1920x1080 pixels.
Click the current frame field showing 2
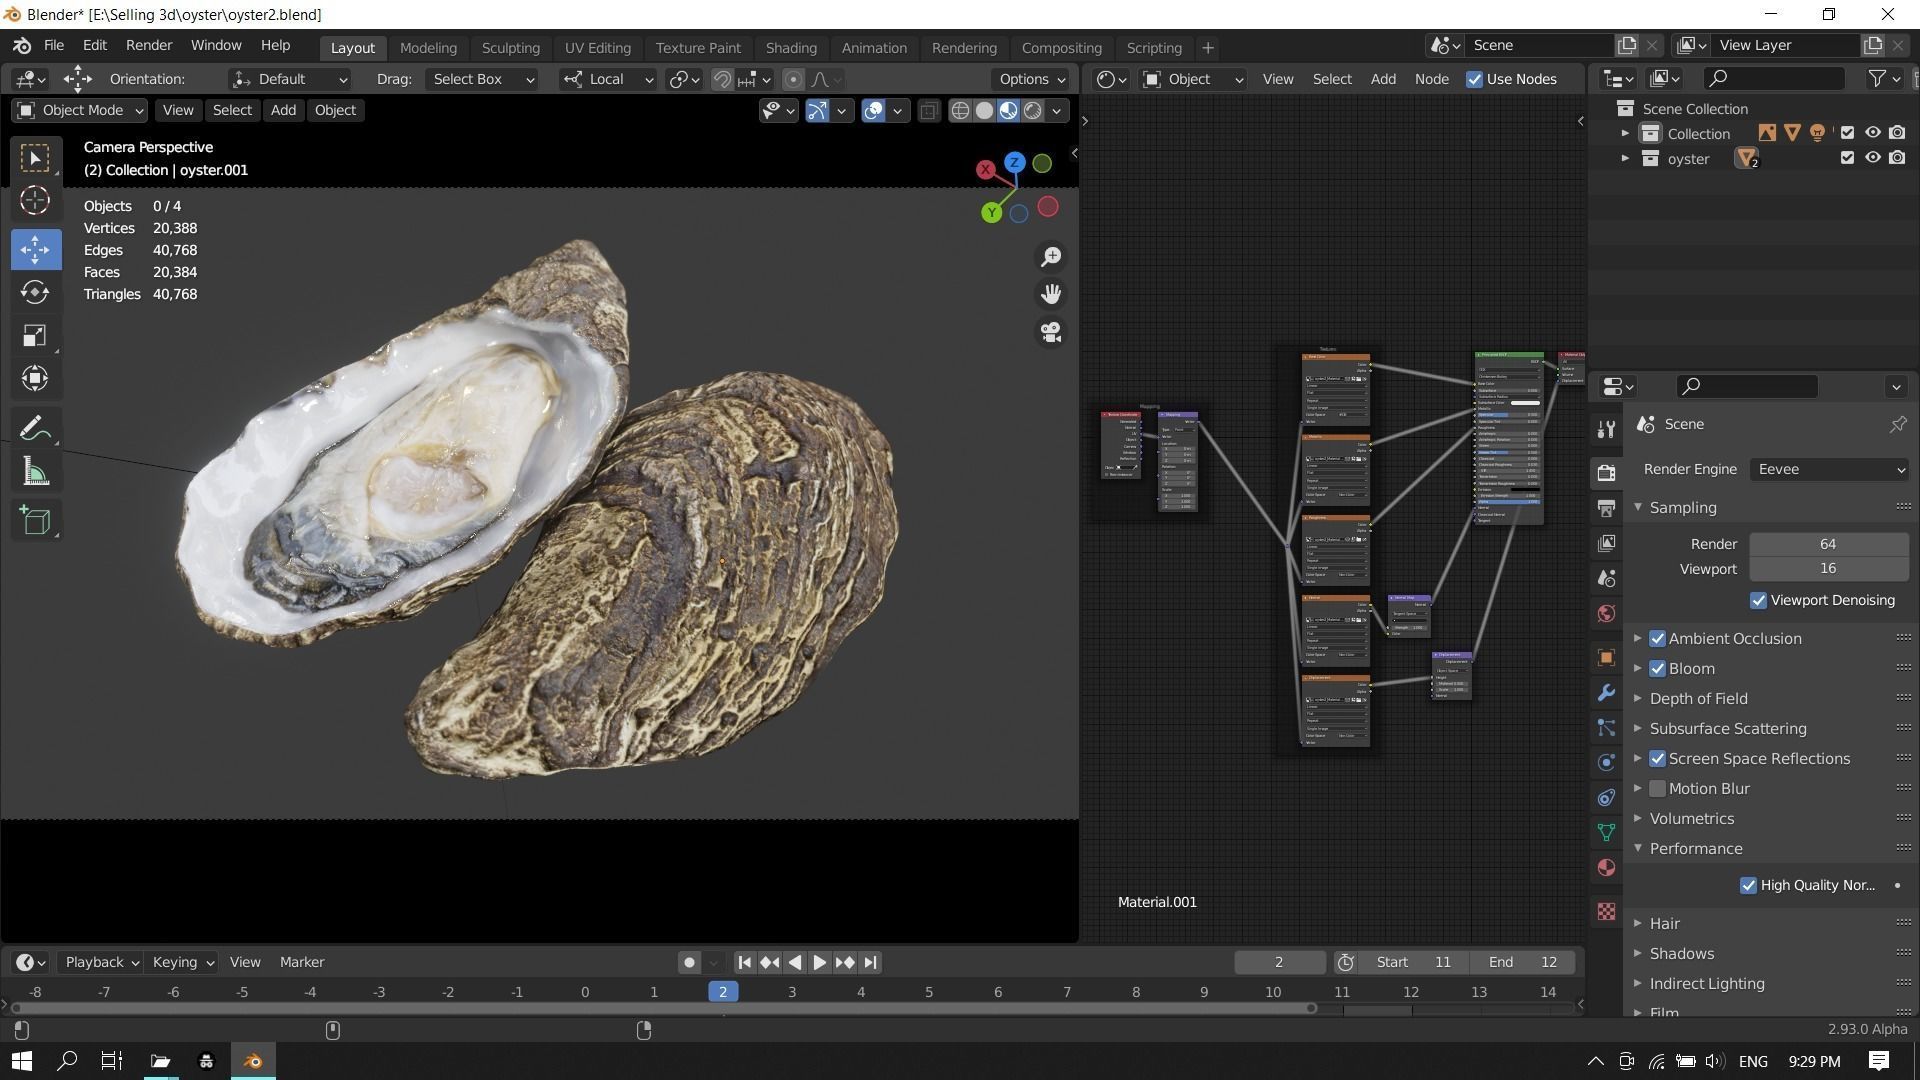[x=1279, y=962]
